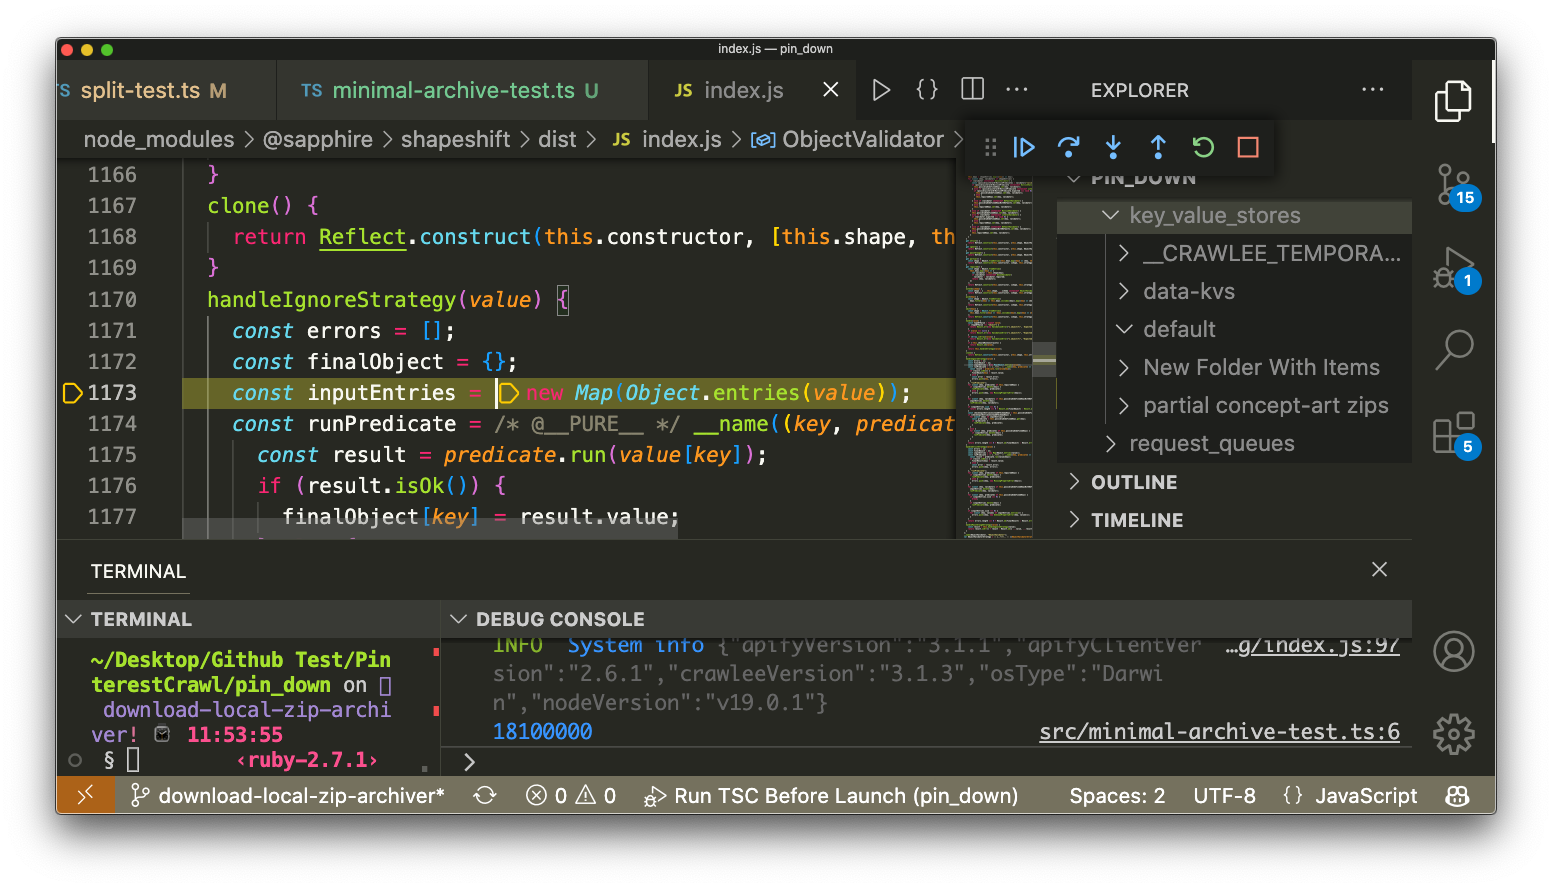This screenshot has height=888, width=1552.
Task: Expand the data-kvs folder
Action: [1234, 291]
